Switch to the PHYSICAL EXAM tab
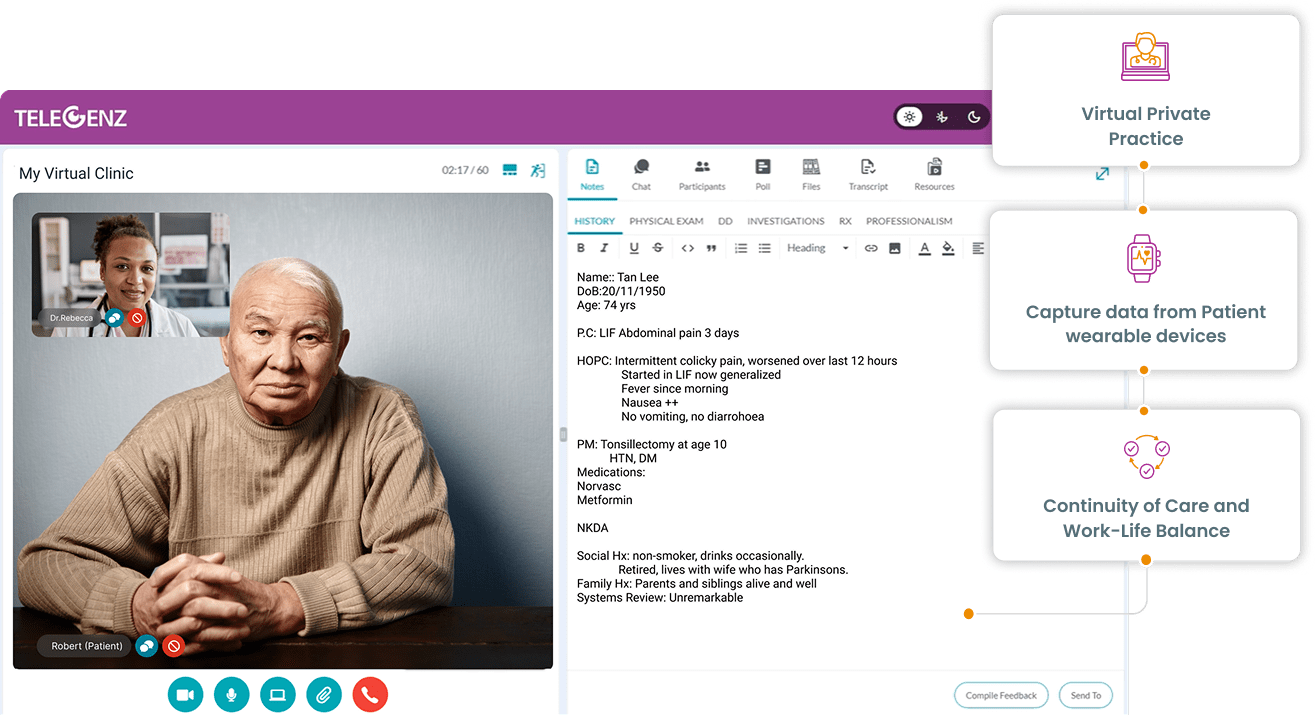This screenshot has width=1315, height=715. (666, 221)
